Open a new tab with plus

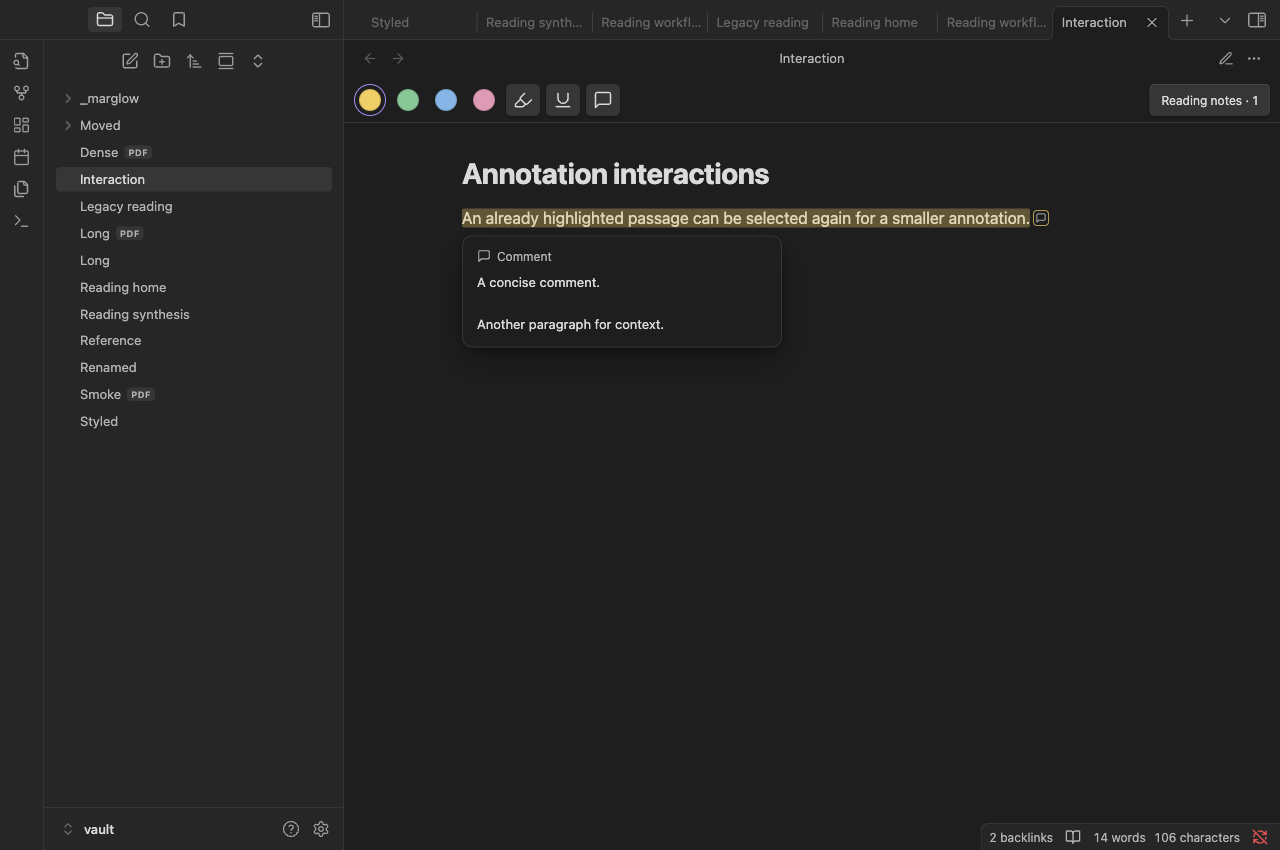pos(1187,20)
